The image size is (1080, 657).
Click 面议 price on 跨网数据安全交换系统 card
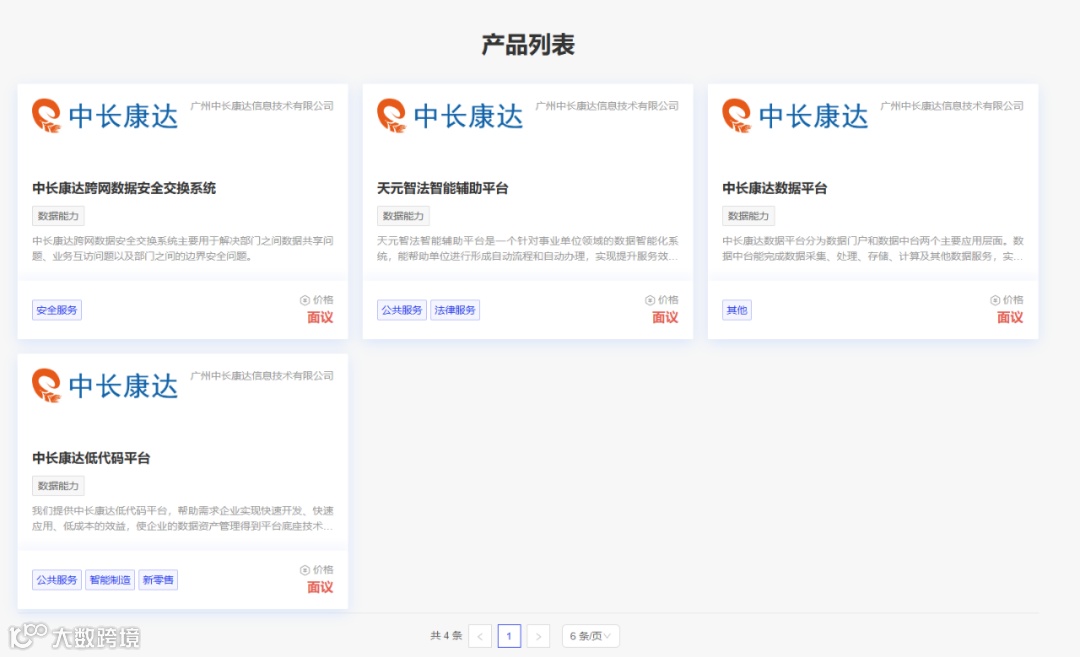click(x=320, y=317)
